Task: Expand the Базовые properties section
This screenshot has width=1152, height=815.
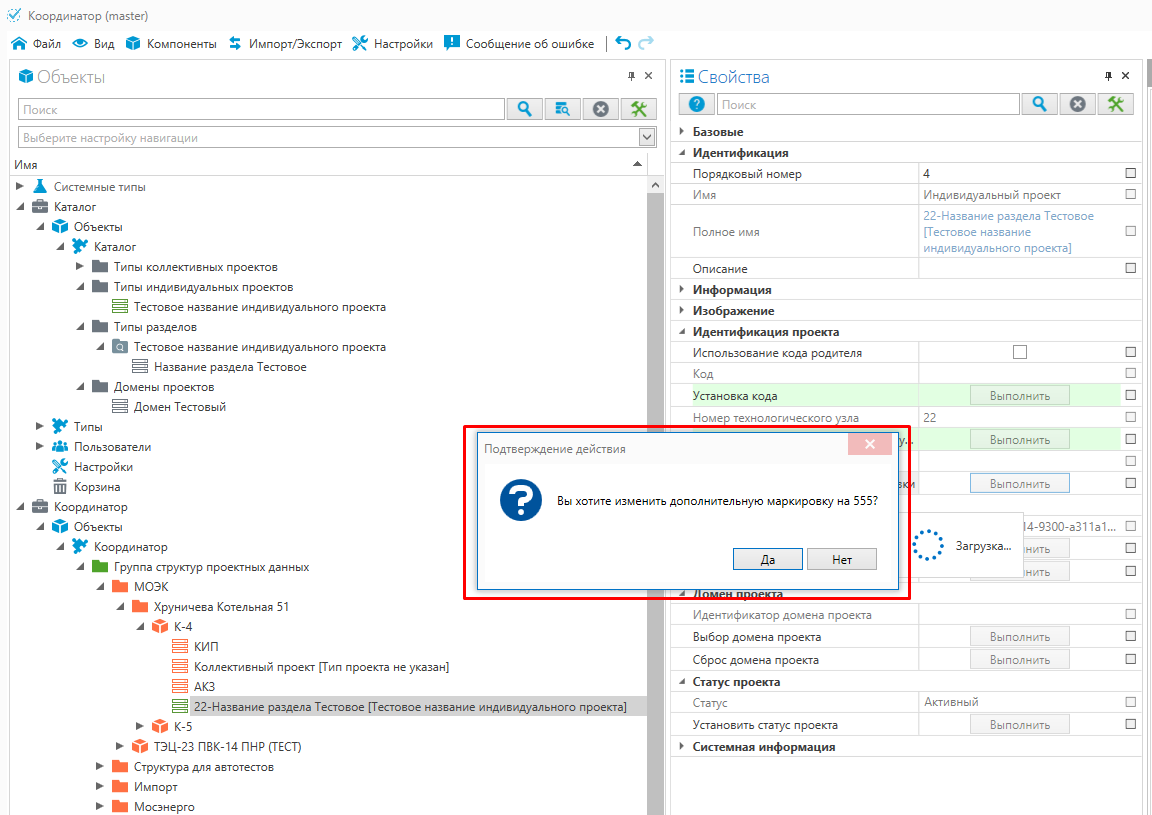Action: click(x=682, y=132)
